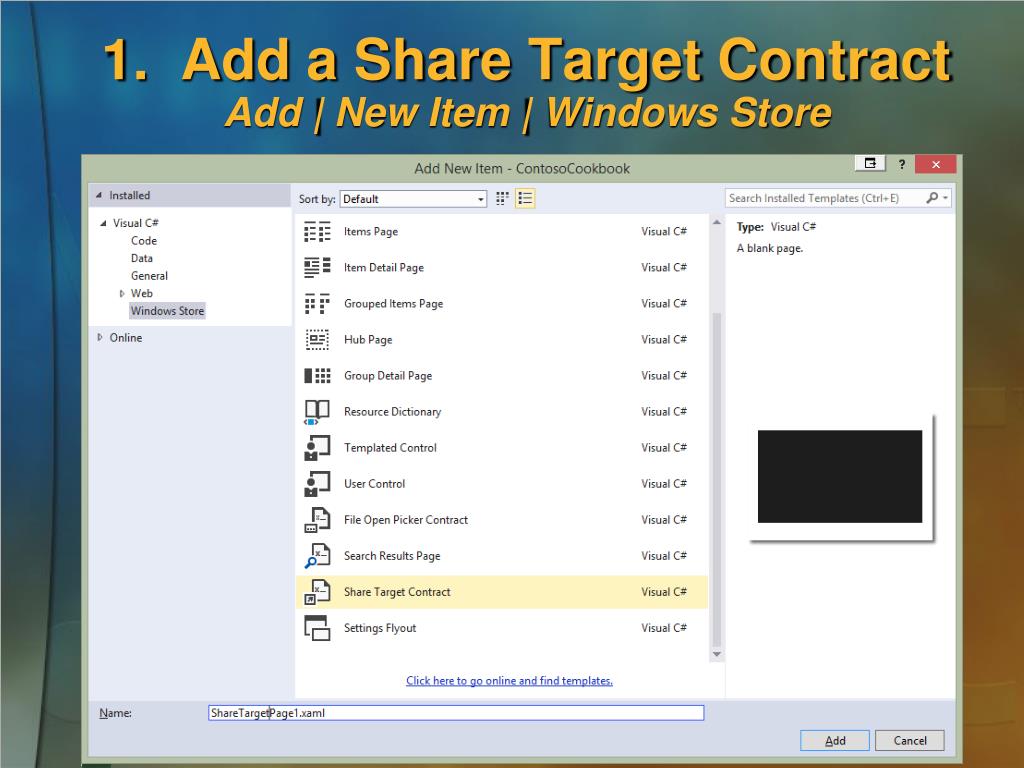Click the Installed header label
The image size is (1024, 768).
coord(129,195)
